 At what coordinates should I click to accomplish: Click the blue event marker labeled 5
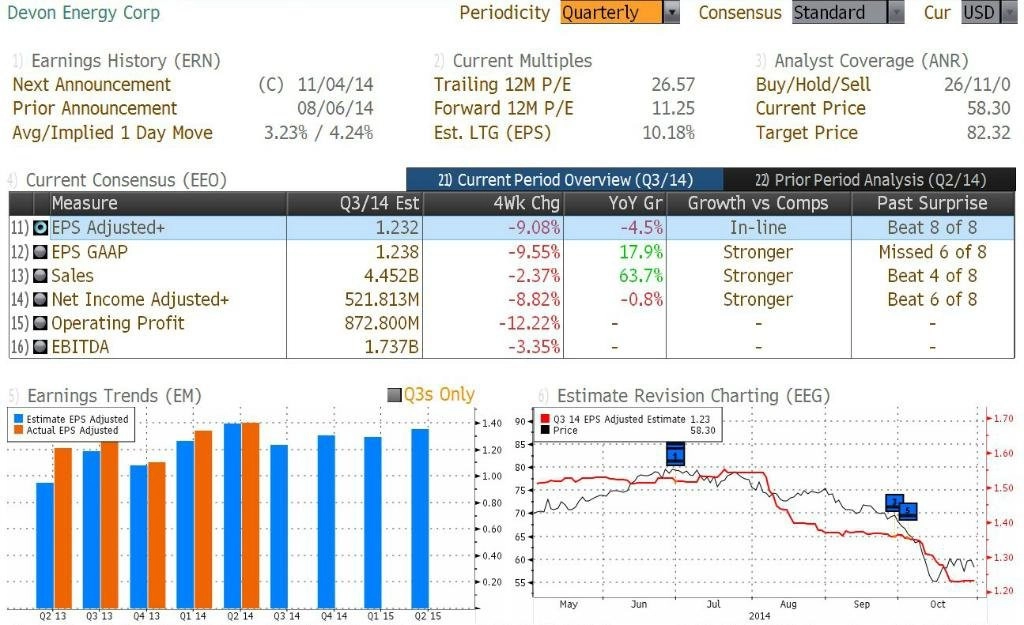(908, 511)
